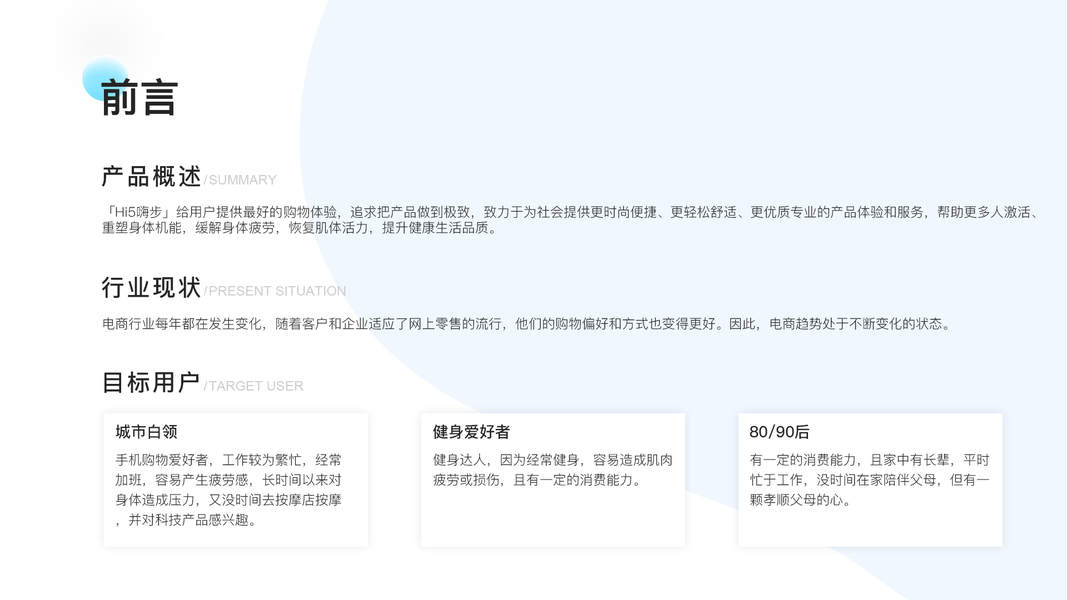Image resolution: width=1067 pixels, height=600 pixels.
Task: Click the paragraph starting 「Hi5嗨步」给用户提供
Action: (570, 220)
